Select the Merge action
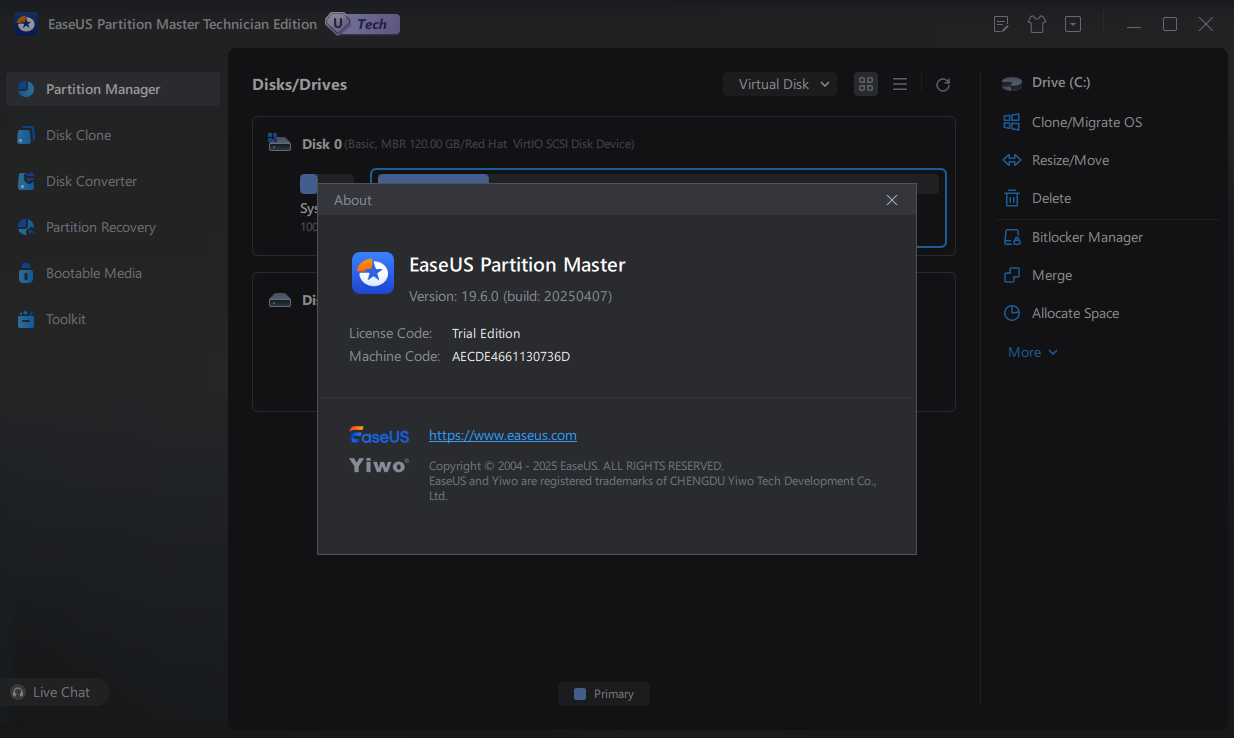The width and height of the screenshot is (1234, 738). pos(1052,275)
